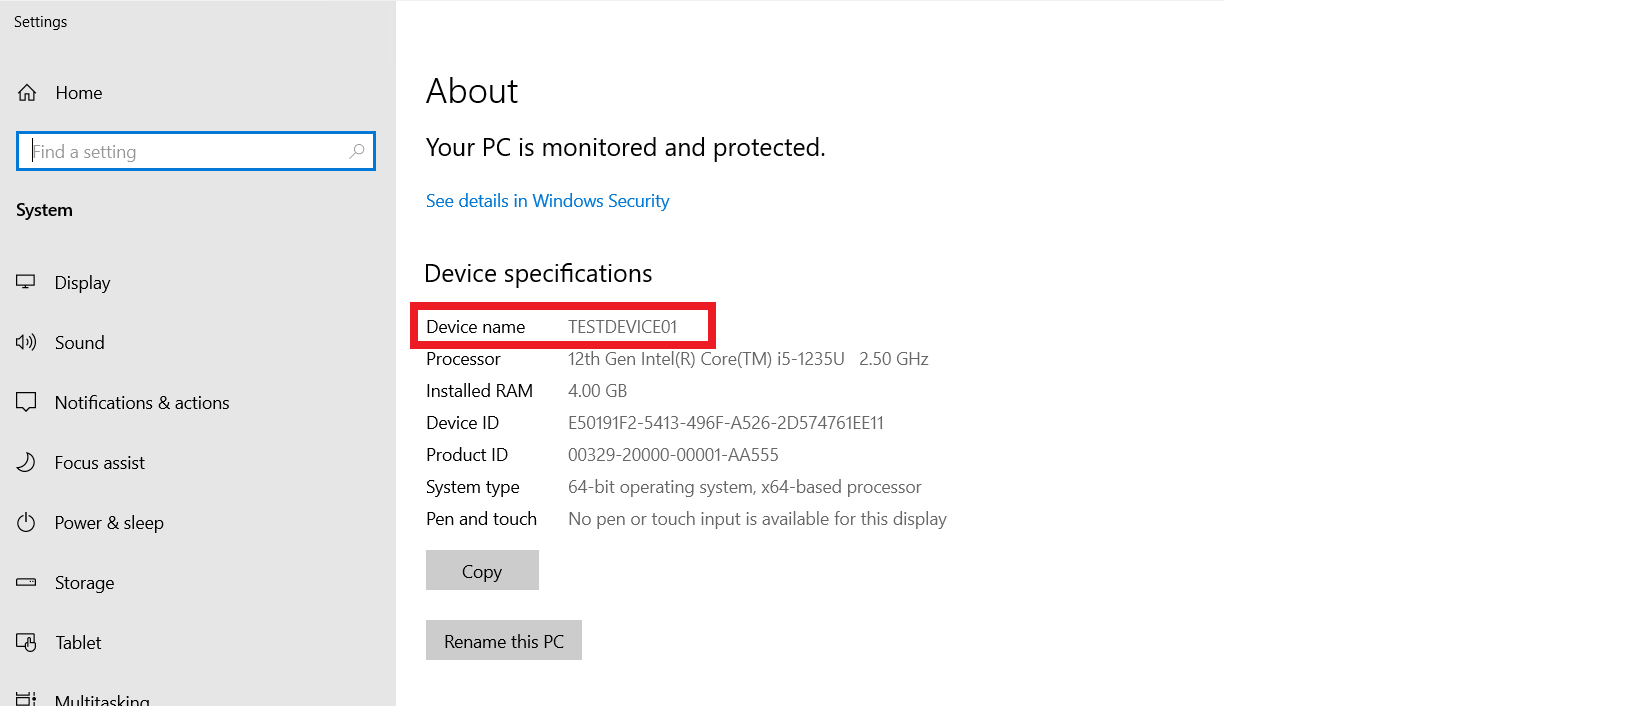Click the Processor specification row
The image size is (1650, 706).
coord(463,358)
